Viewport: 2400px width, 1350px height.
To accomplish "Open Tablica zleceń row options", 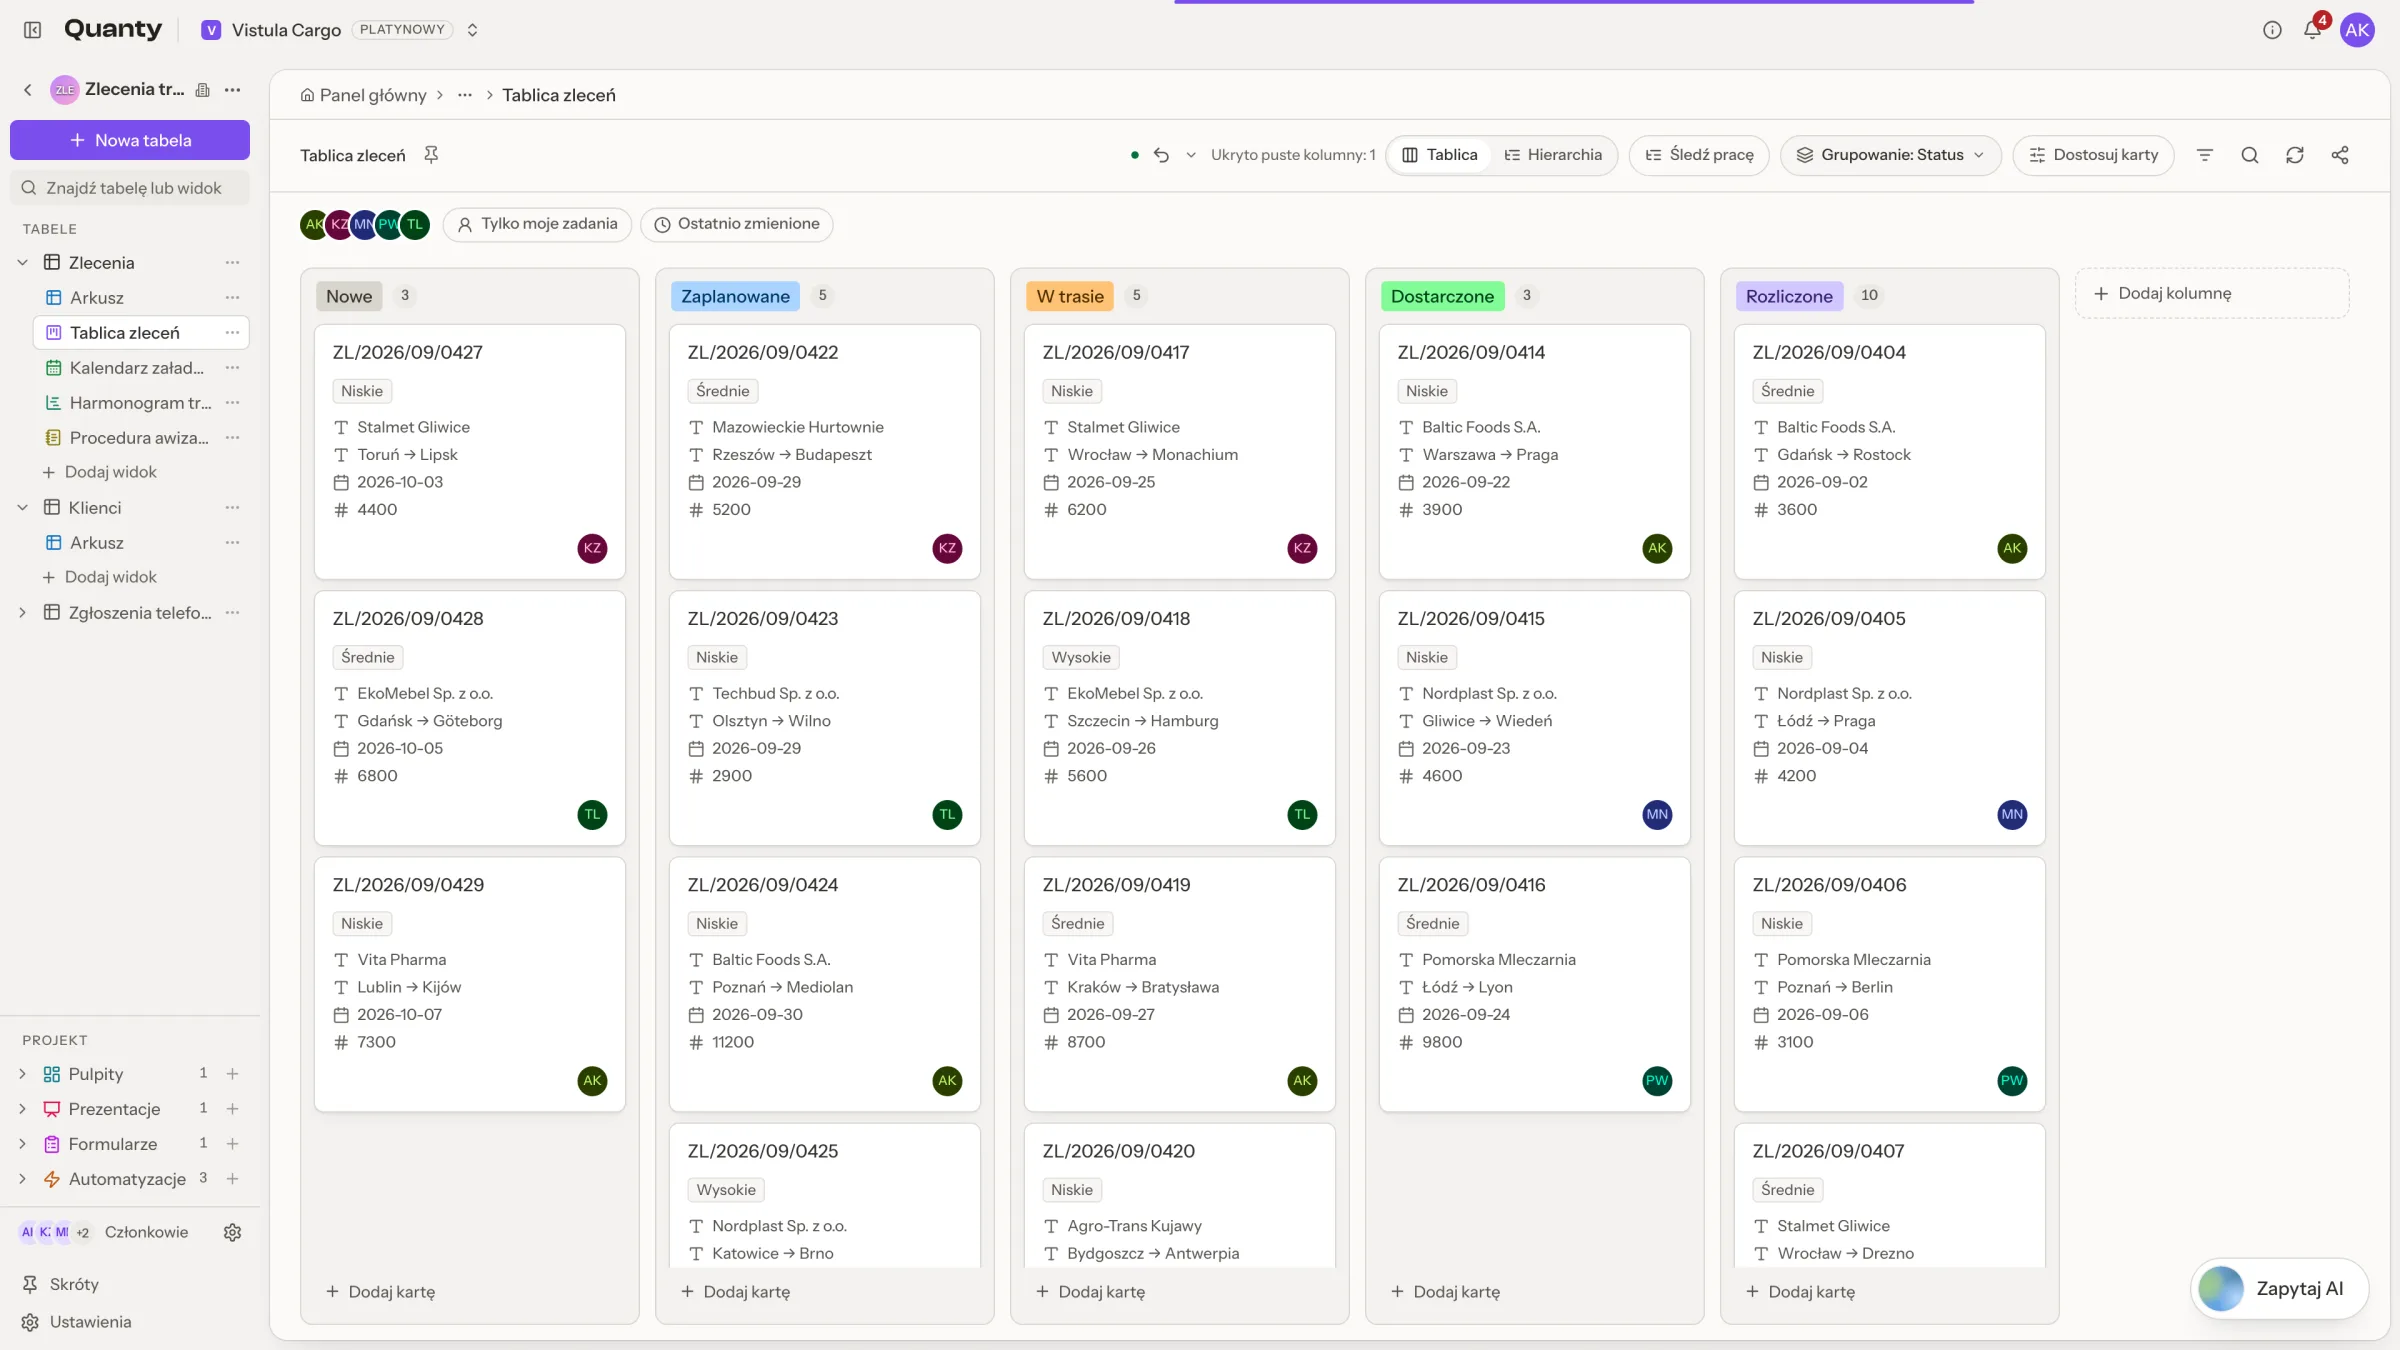I will coord(232,333).
